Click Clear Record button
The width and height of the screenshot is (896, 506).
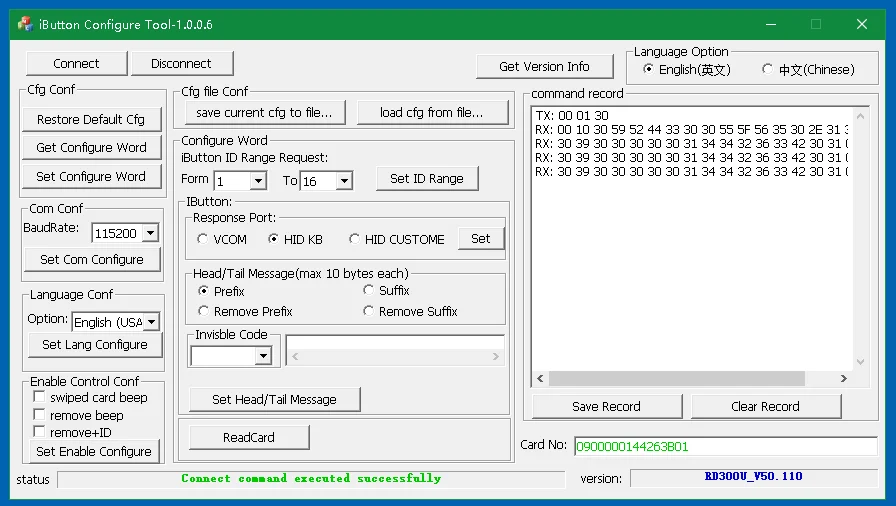766,406
